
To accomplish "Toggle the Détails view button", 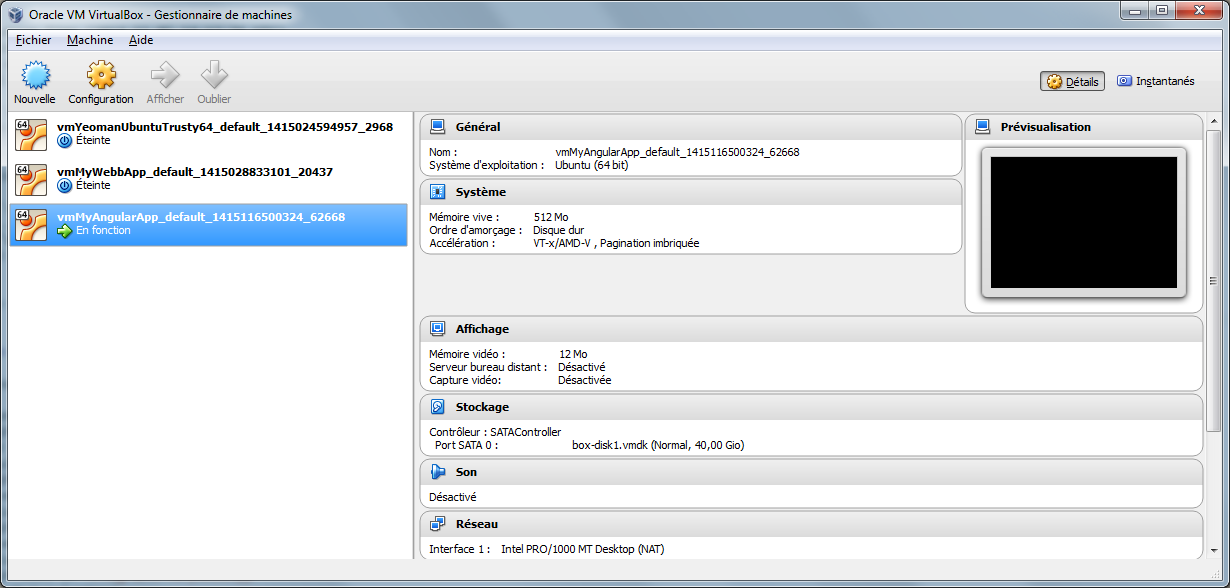I will [1072, 82].
